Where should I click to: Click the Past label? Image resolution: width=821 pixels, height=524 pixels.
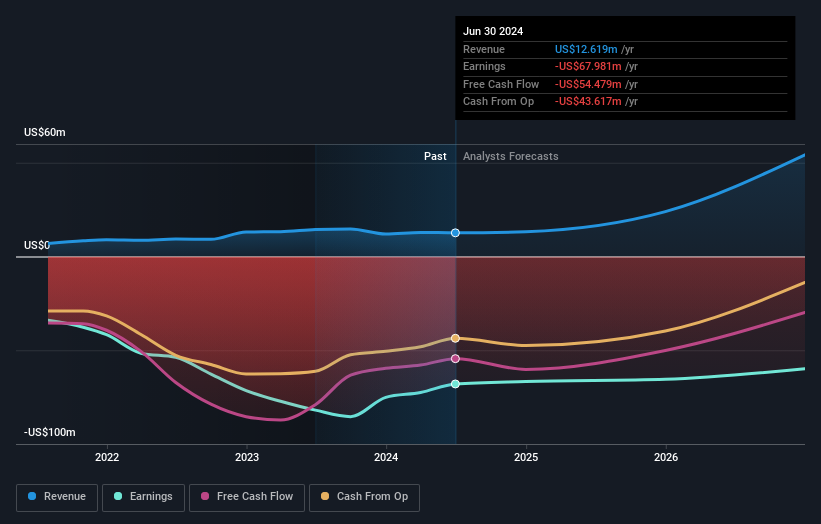pos(435,156)
